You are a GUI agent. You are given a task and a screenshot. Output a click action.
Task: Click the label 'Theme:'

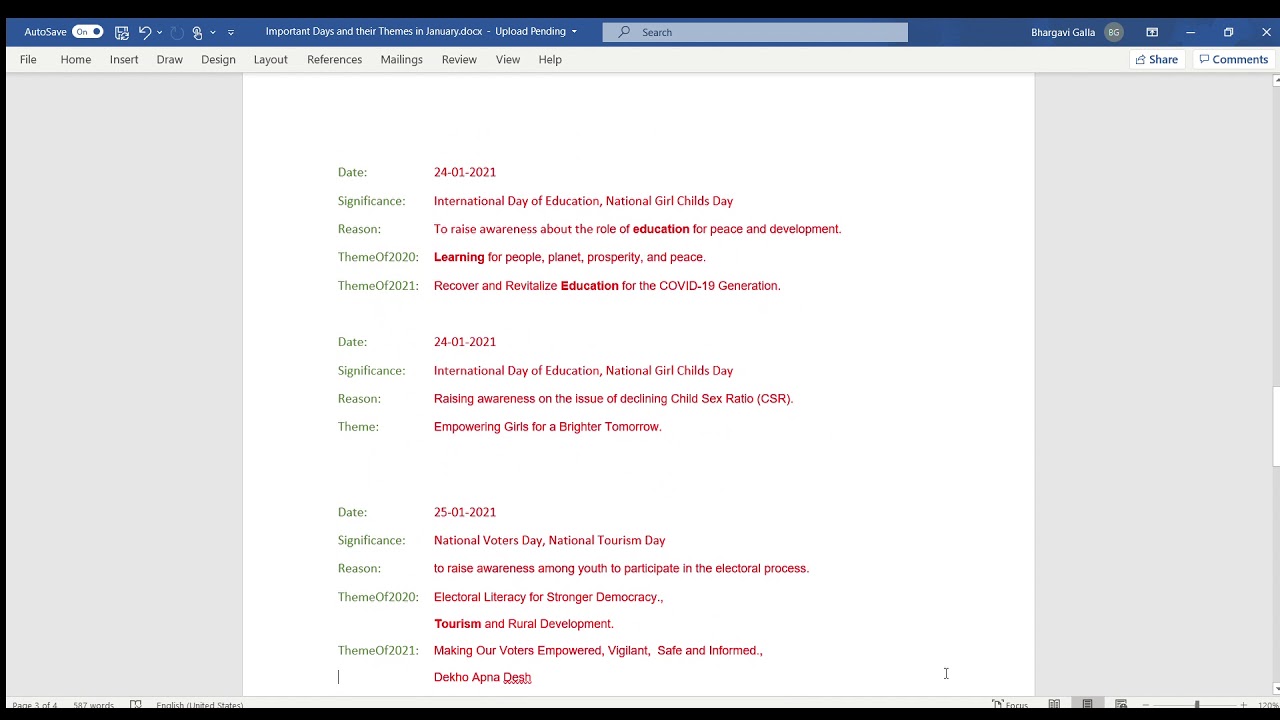(358, 427)
